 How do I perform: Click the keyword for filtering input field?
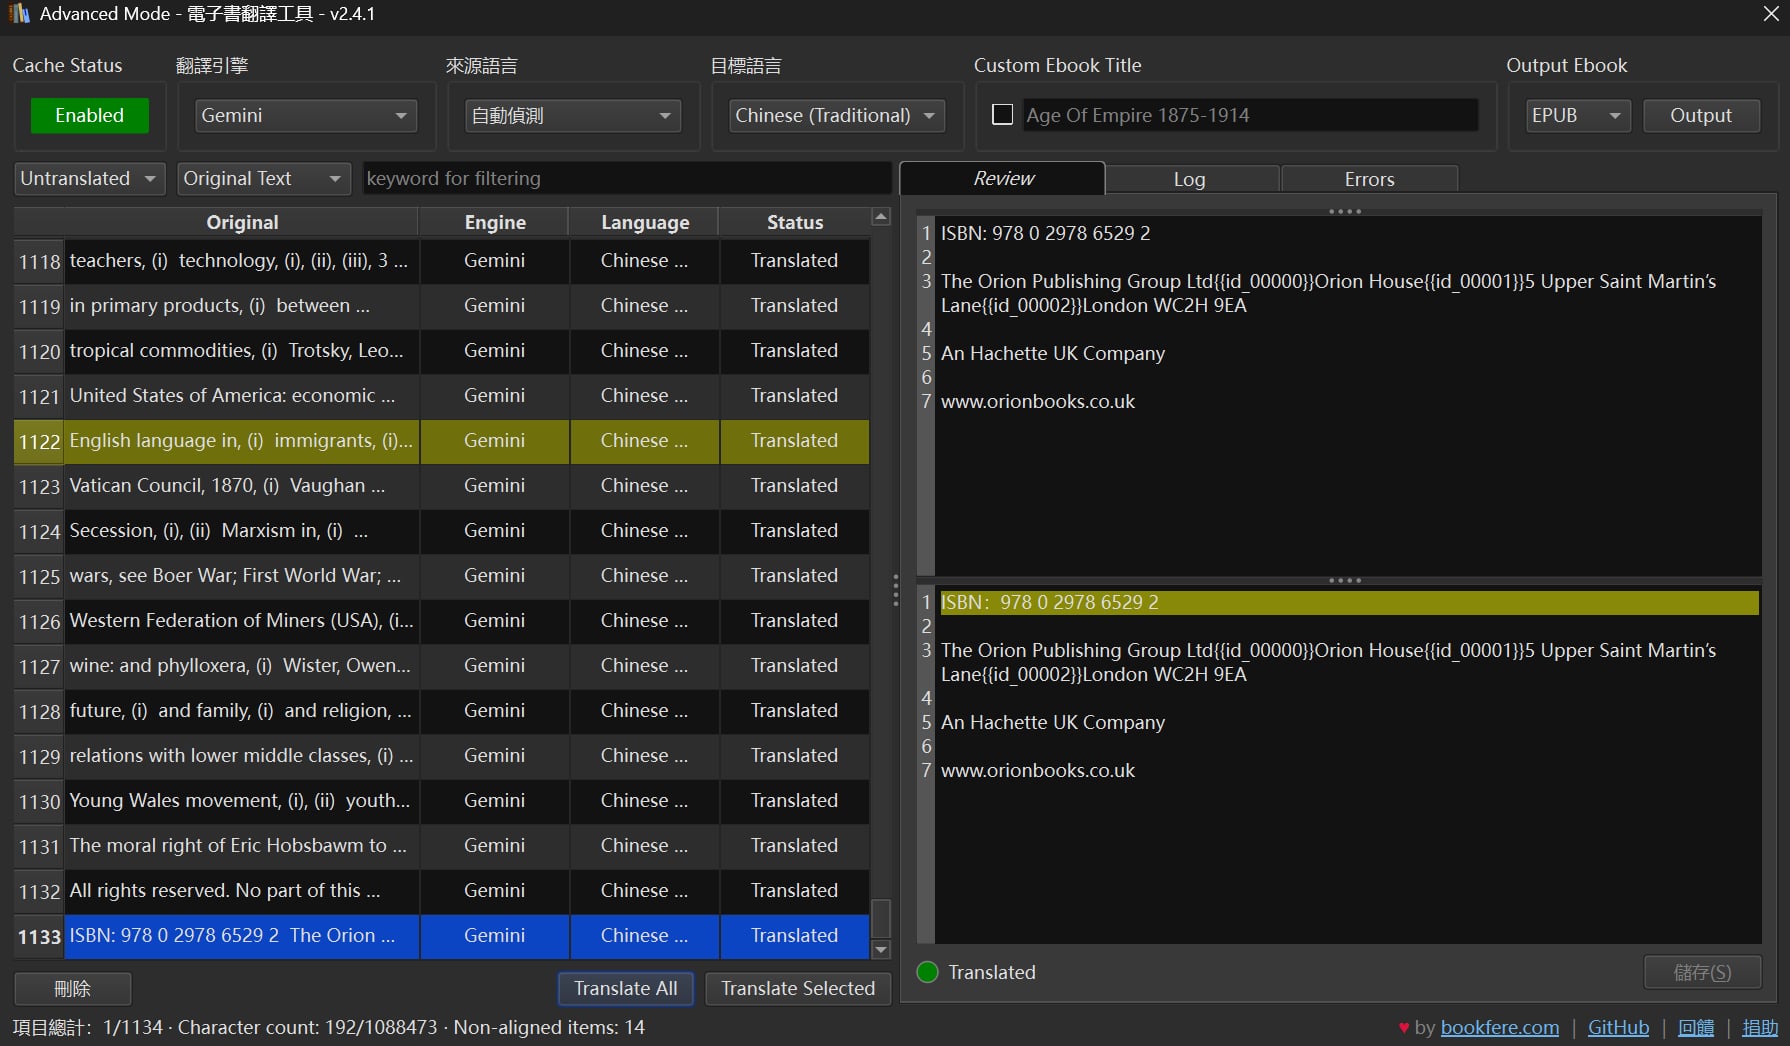[625, 178]
